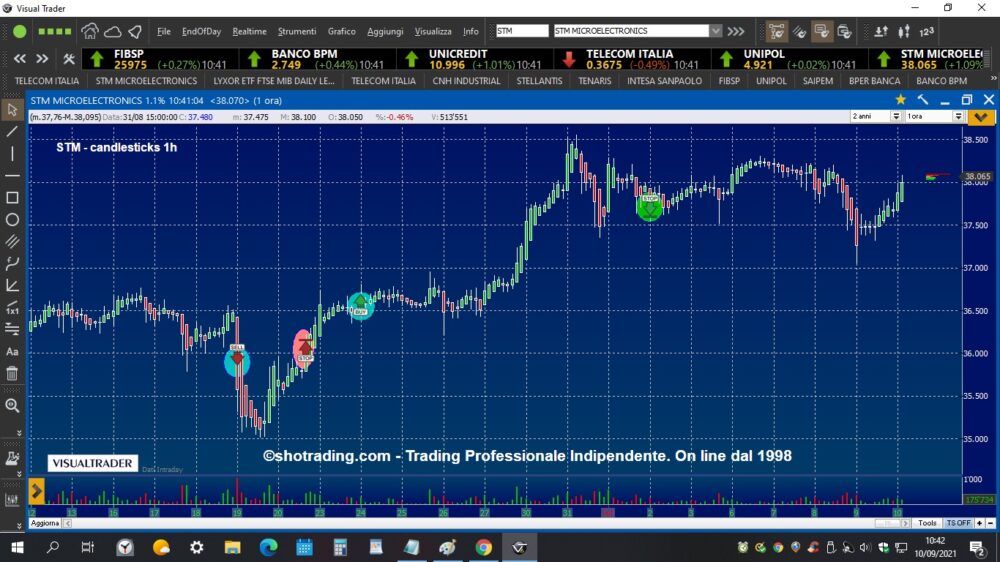Expand lower left sidebar chevron
This screenshot has height=562, width=1000.
pos(18,526)
